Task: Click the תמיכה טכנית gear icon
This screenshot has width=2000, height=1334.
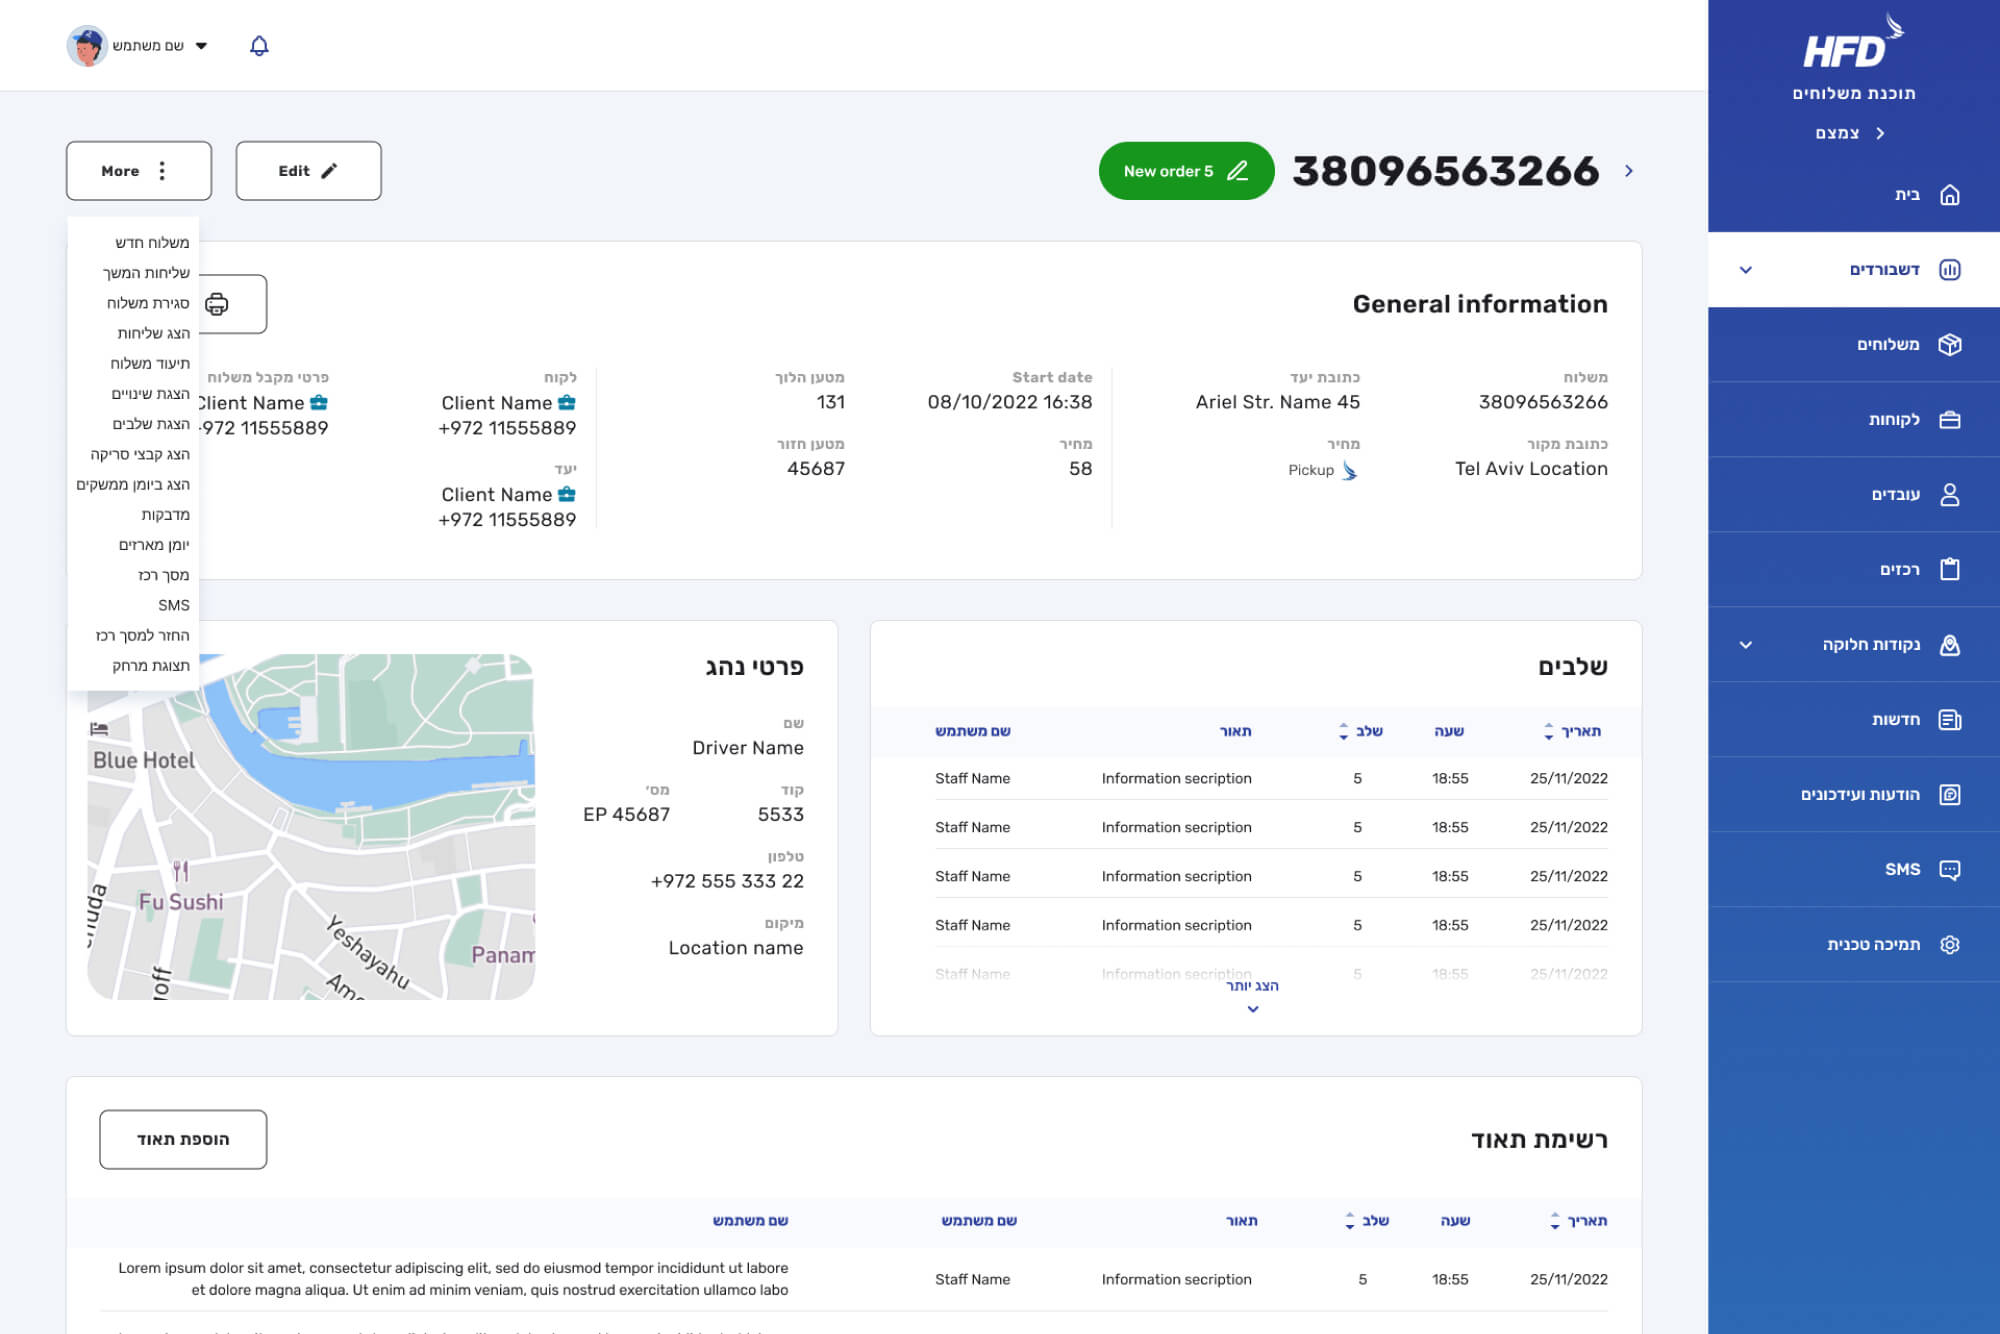Action: [x=1949, y=945]
